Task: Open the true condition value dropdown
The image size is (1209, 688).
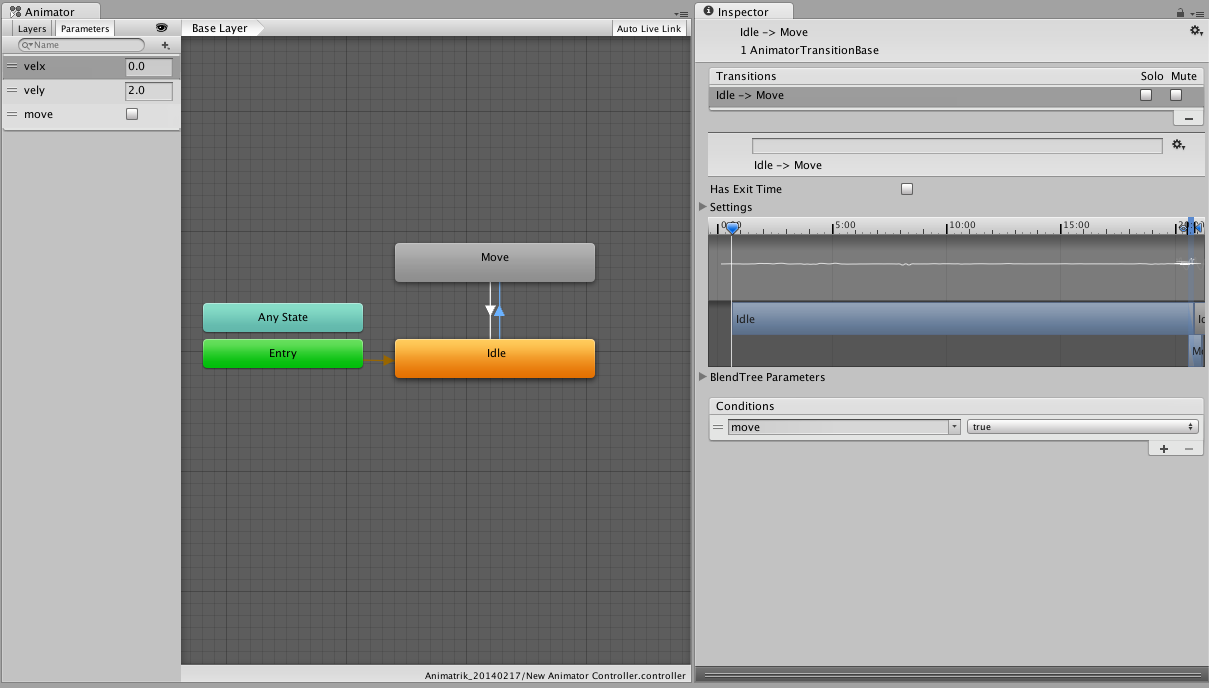Action: tap(1083, 426)
